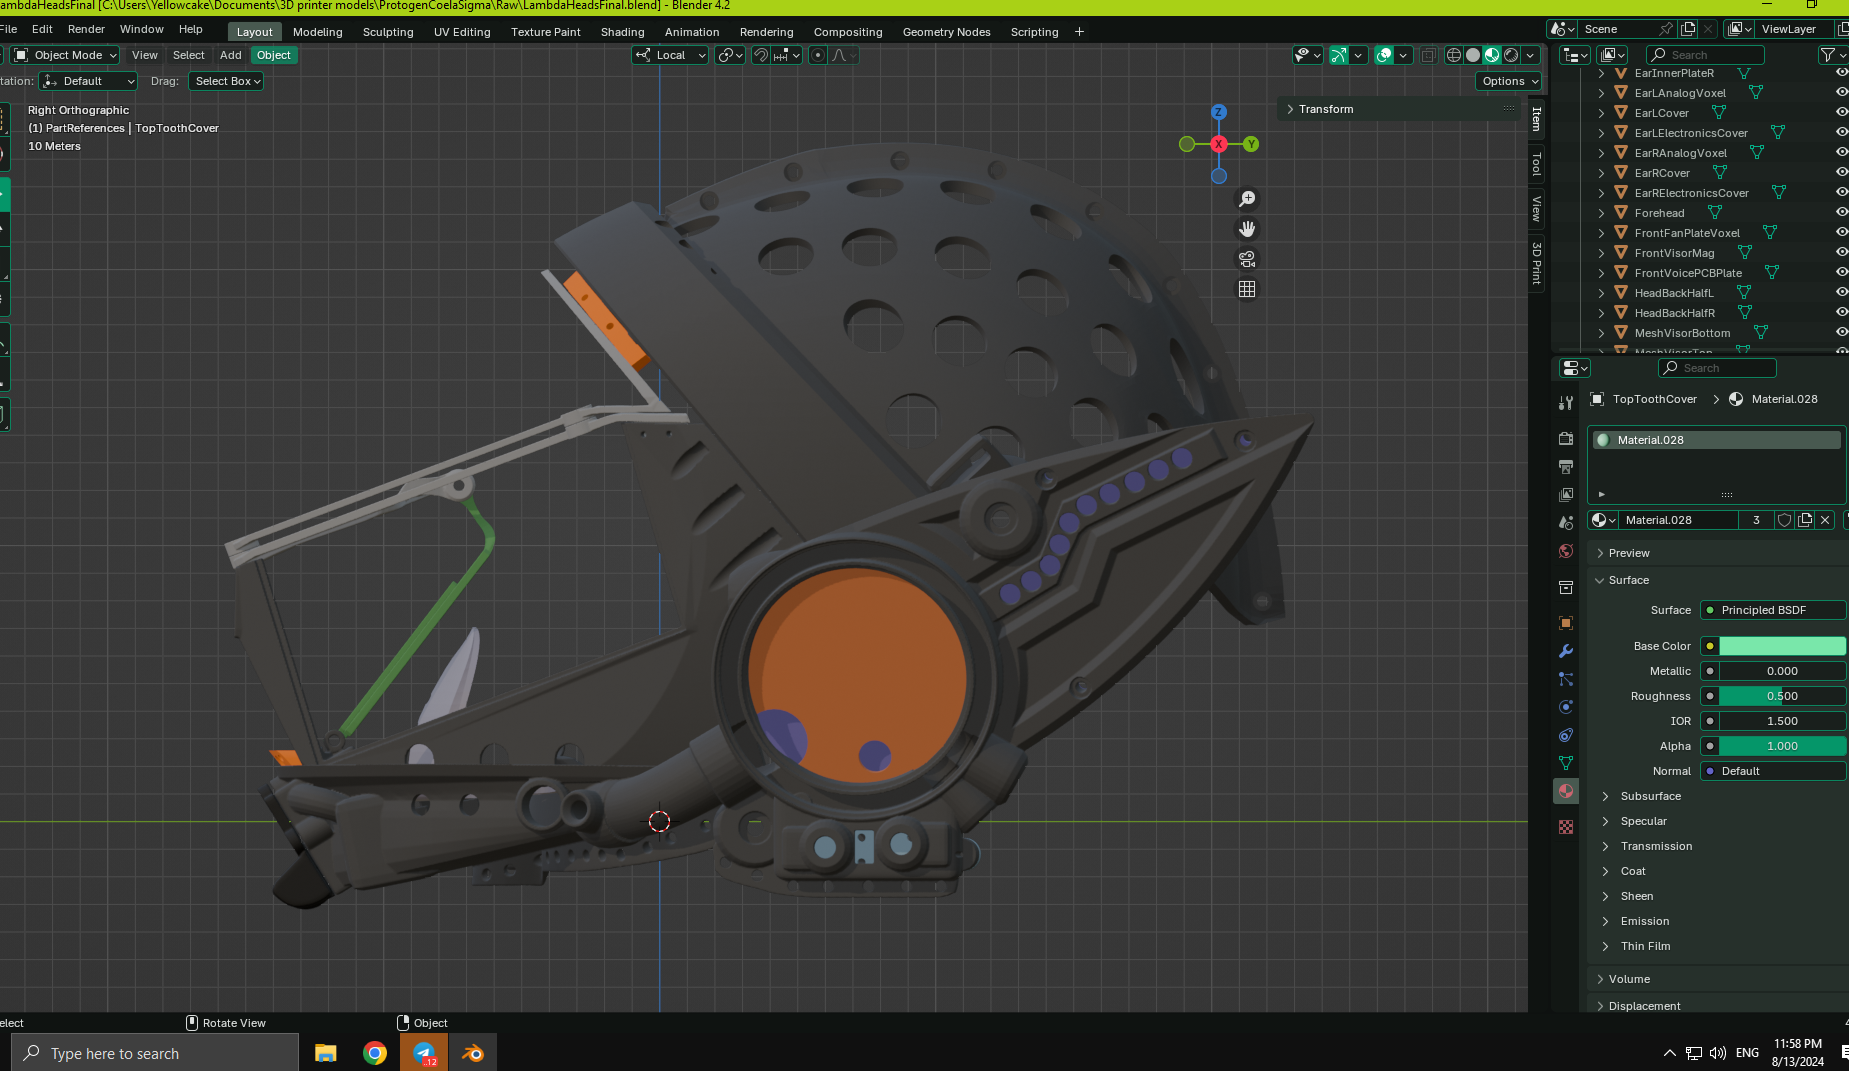
Task: Click the Principled BSDF surface button
Action: 1773,610
